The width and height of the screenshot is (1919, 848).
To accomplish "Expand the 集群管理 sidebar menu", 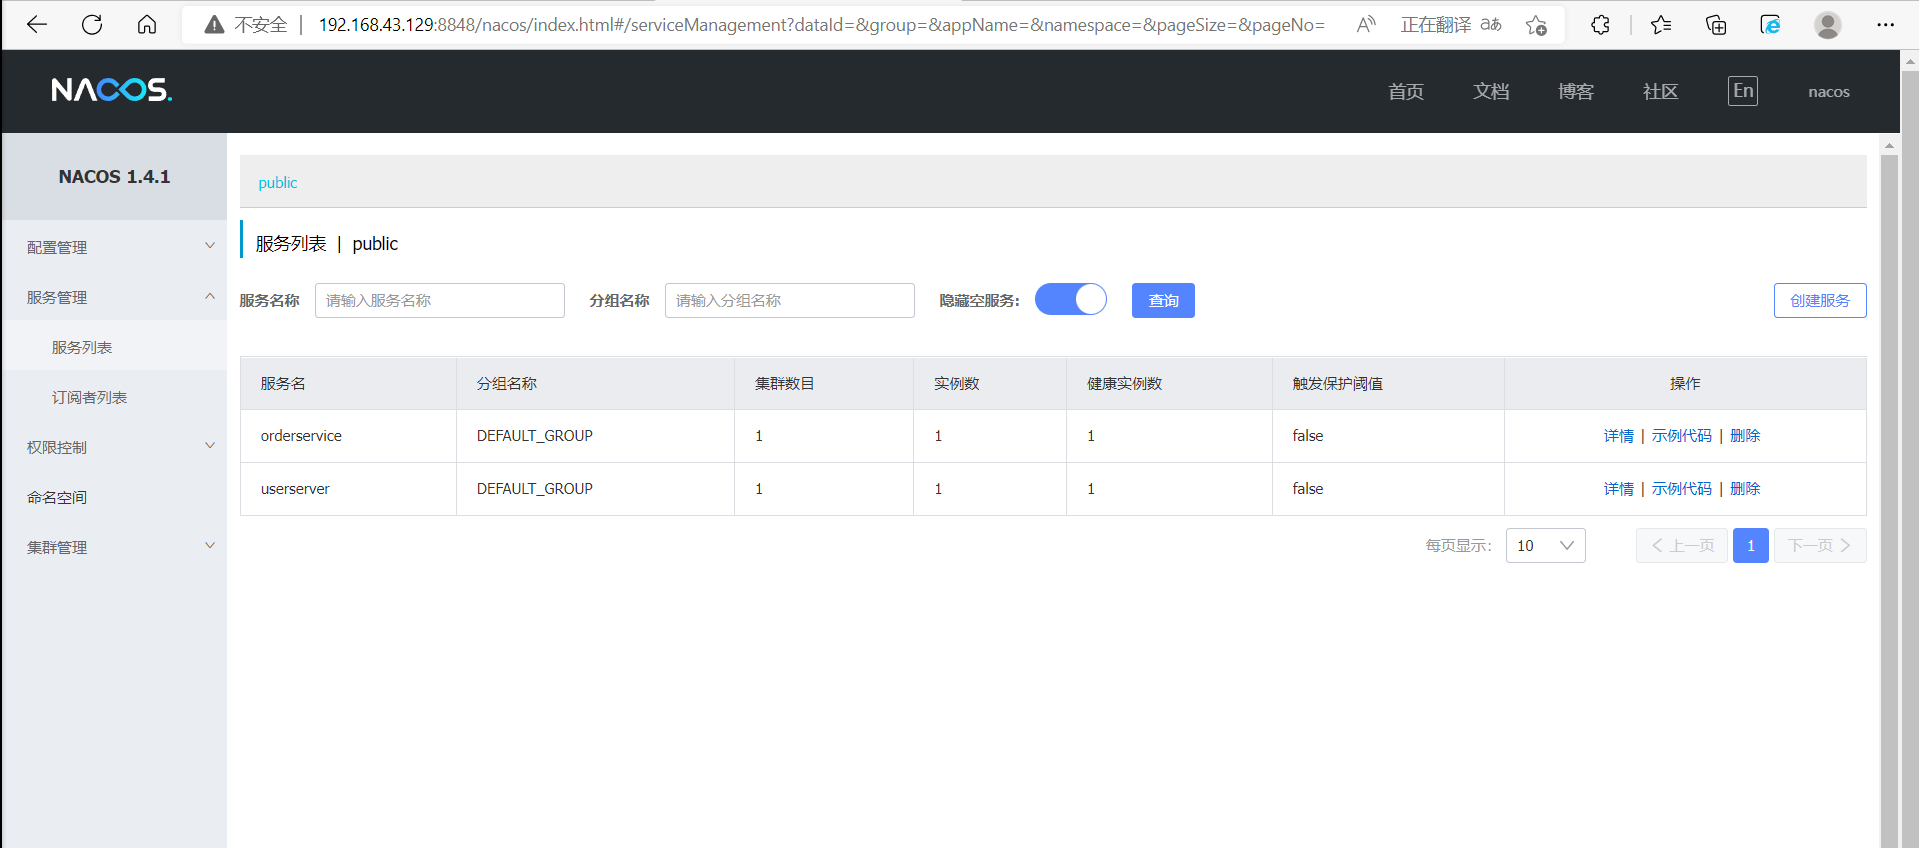I will click(x=114, y=547).
